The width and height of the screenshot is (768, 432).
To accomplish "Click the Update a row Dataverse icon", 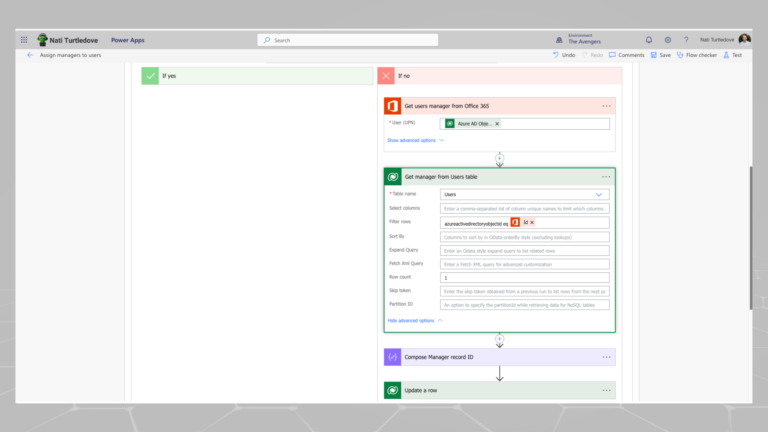I will 392,390.
